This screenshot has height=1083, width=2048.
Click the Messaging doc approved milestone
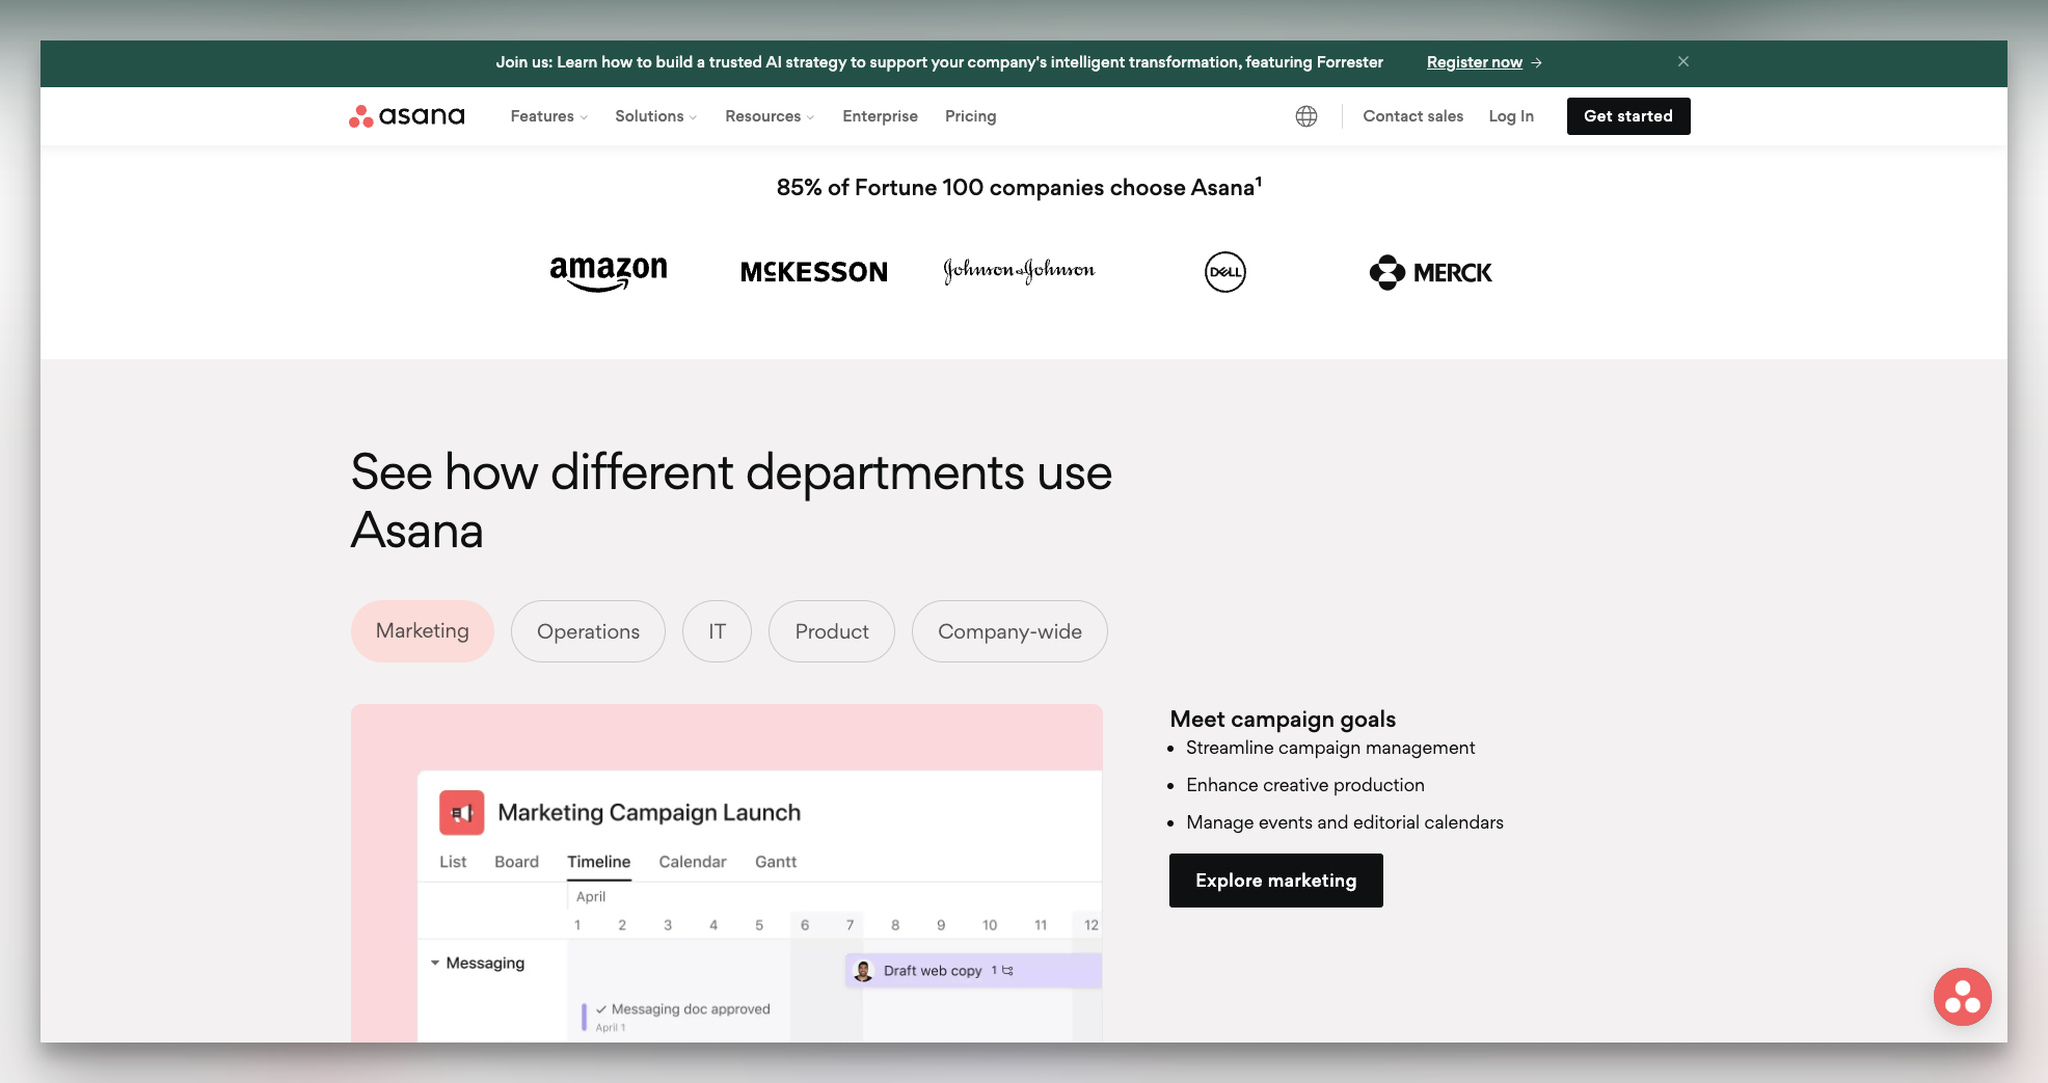coord(677,1016)
